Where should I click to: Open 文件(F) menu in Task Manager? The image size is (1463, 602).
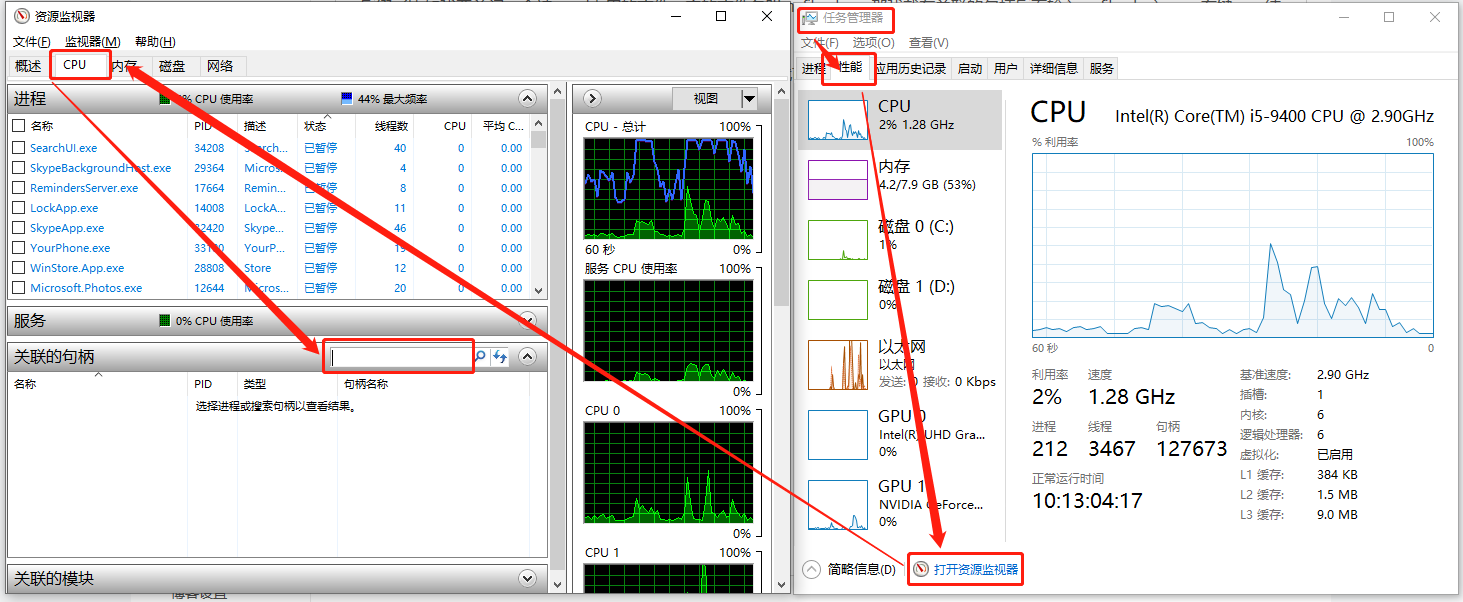click(820, 43)
